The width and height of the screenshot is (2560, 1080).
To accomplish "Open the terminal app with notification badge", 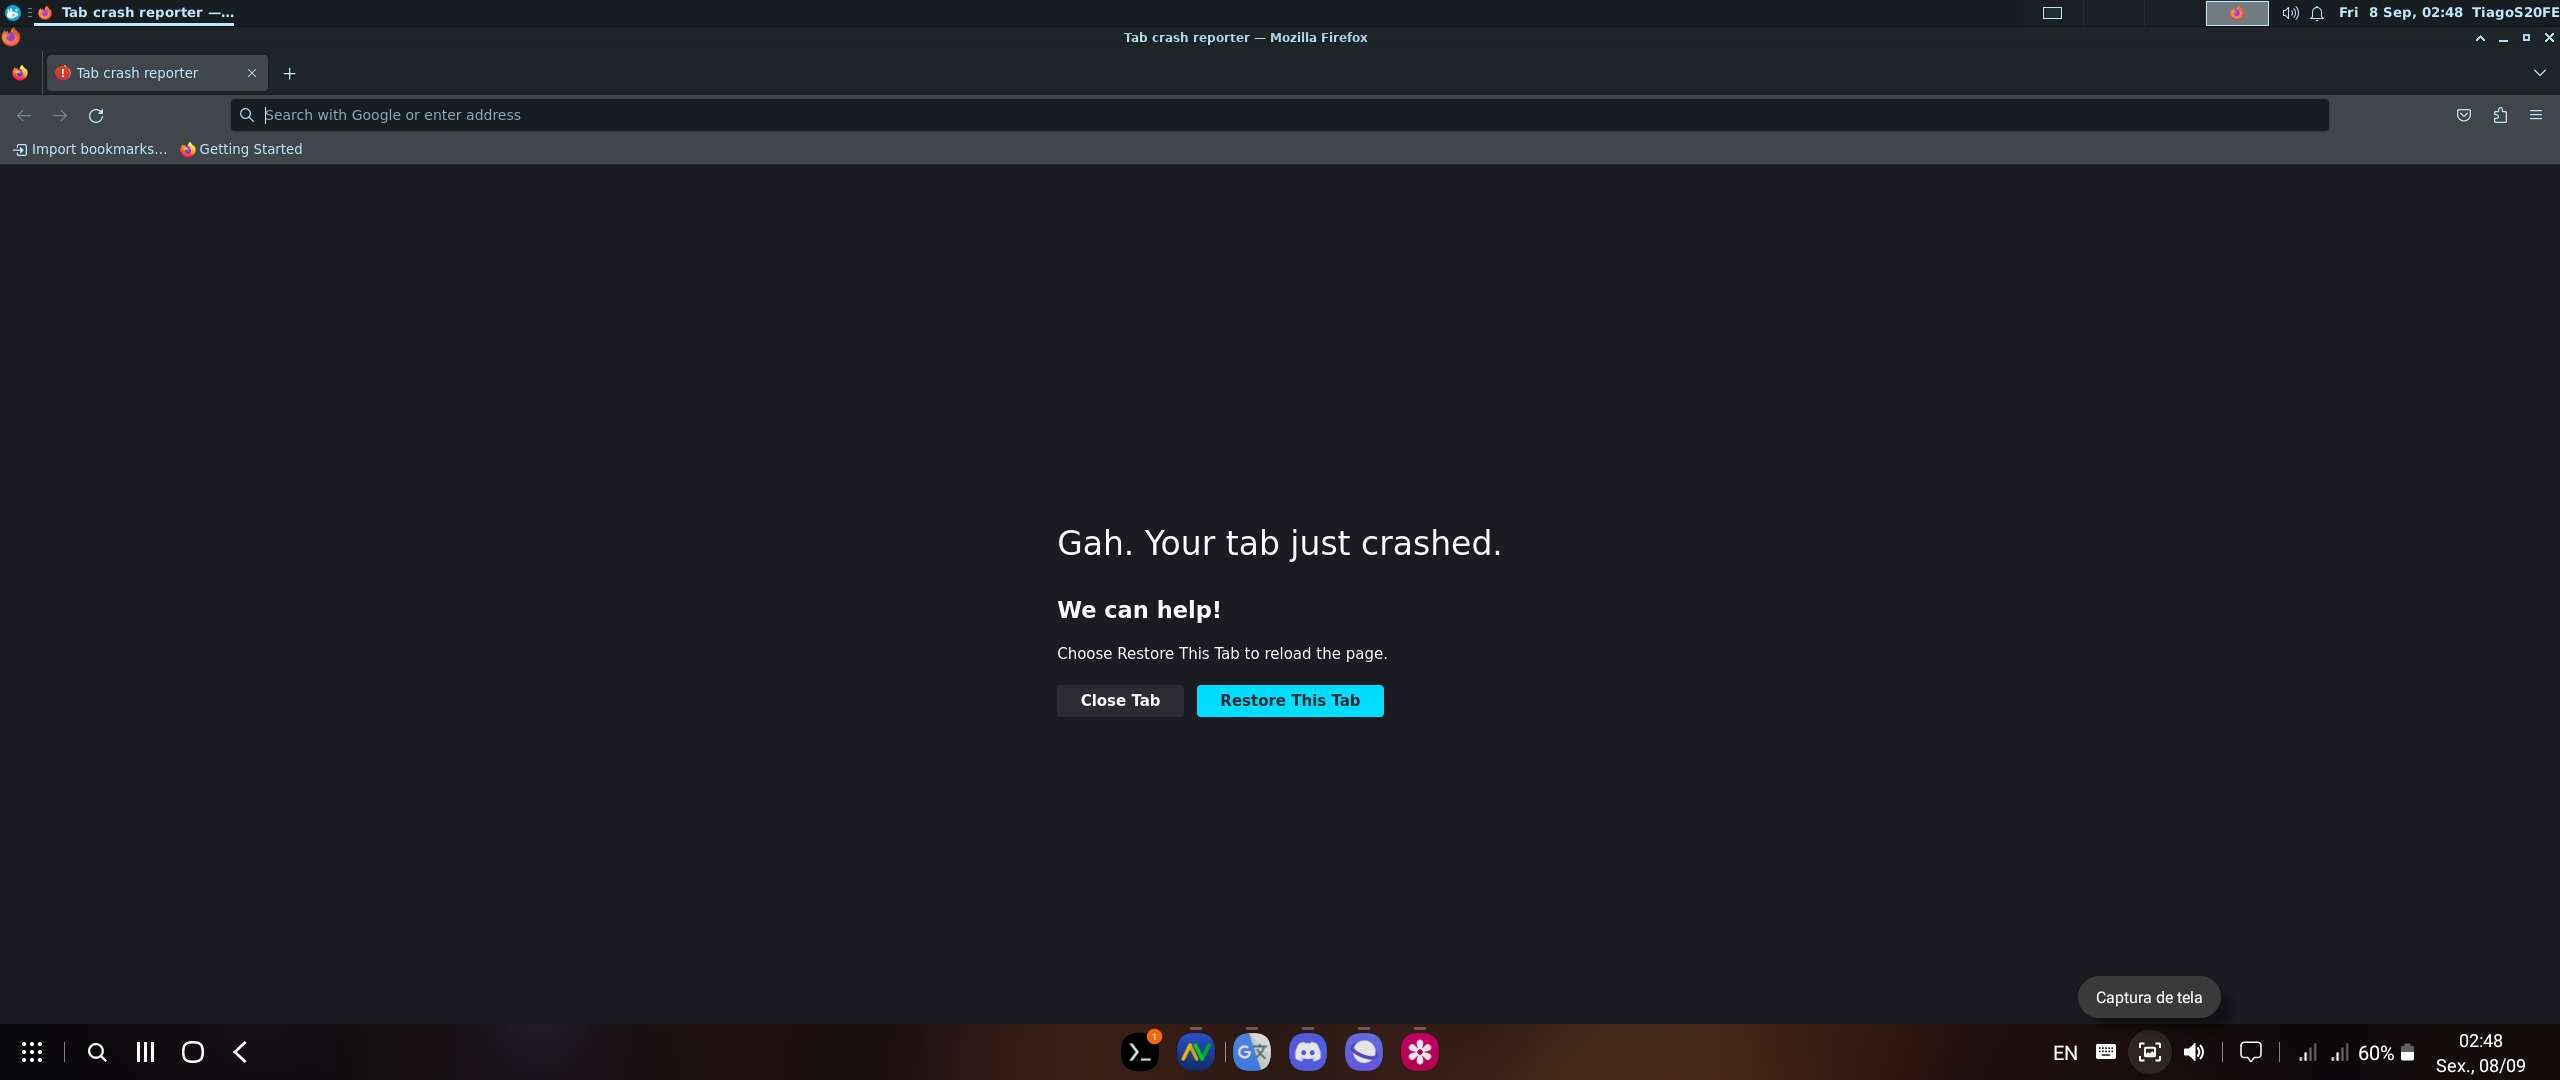I will (x=1138, y=1051).
